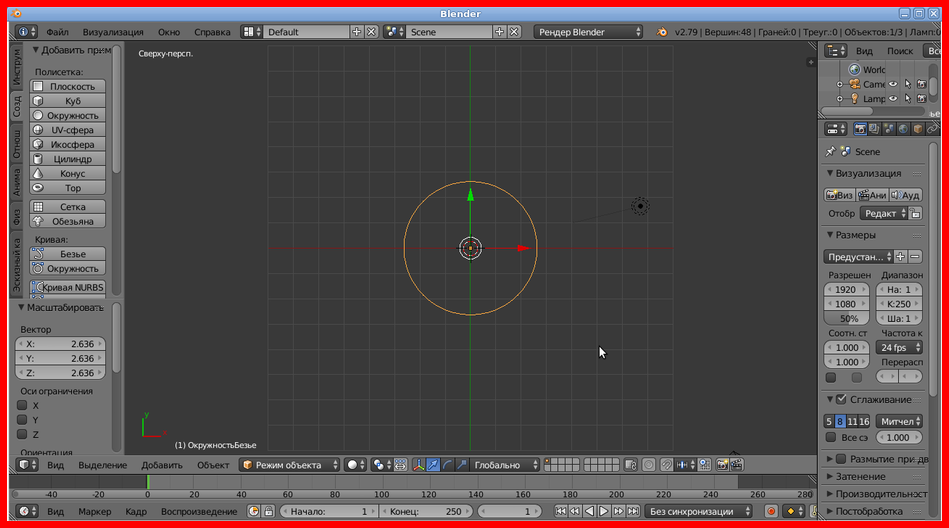The height and width of the screenshot is (528, 949).
Task: Select the scale manipulator icon
Action: point(462,465)
